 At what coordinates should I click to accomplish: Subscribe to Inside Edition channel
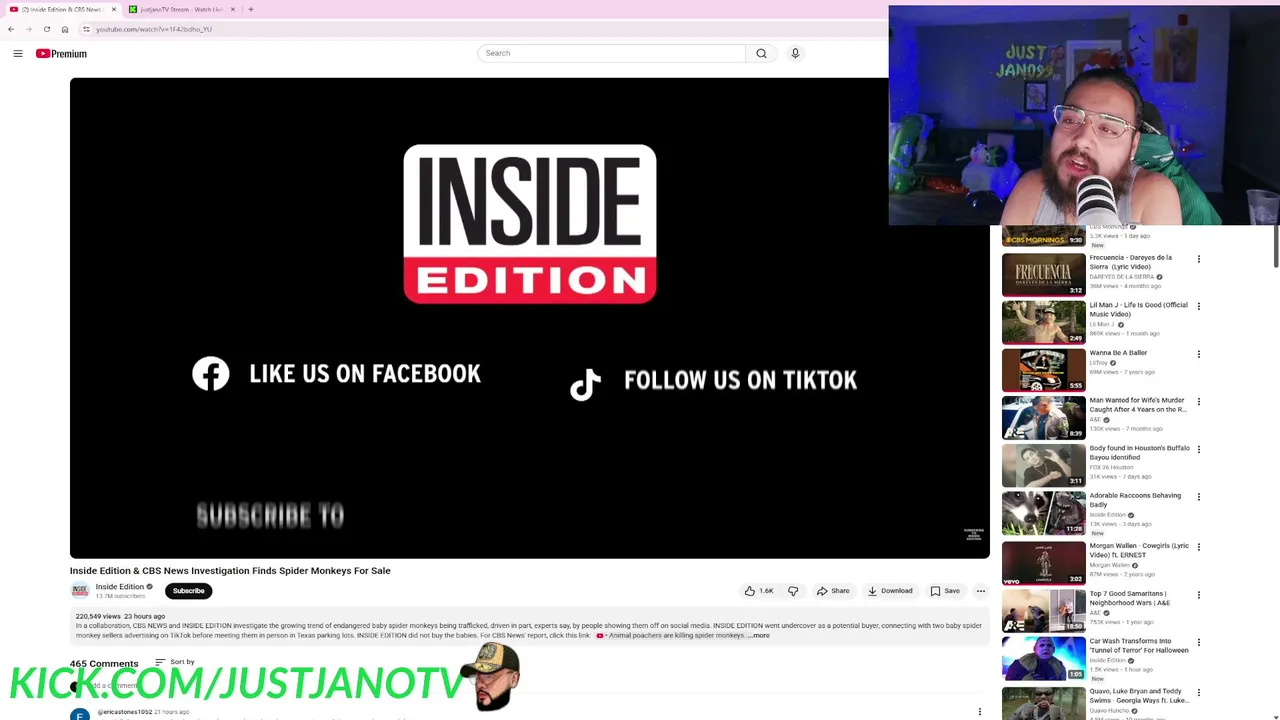point(188,591)
